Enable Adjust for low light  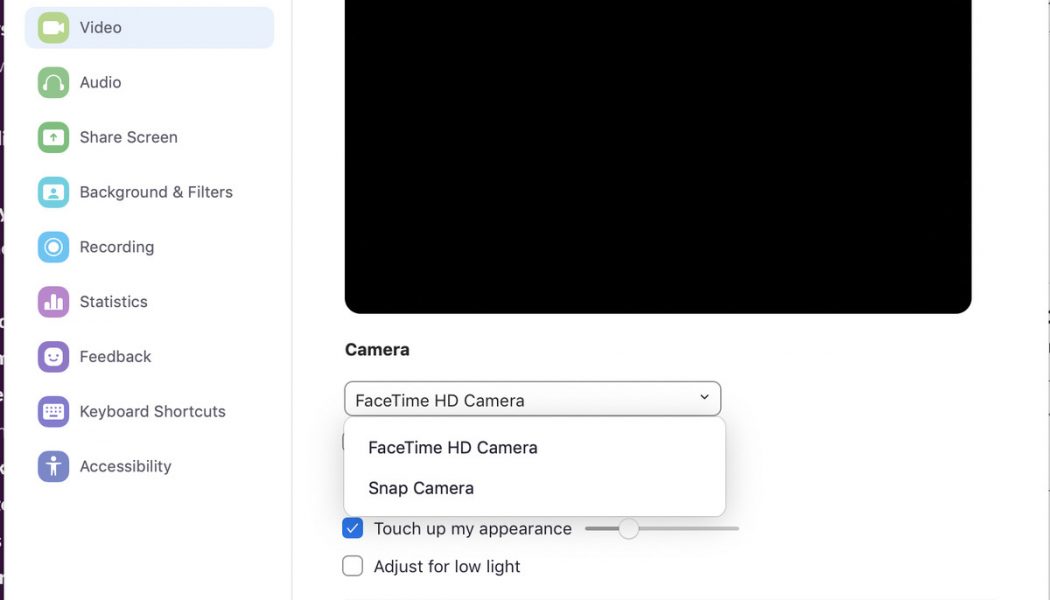[352, 566]
